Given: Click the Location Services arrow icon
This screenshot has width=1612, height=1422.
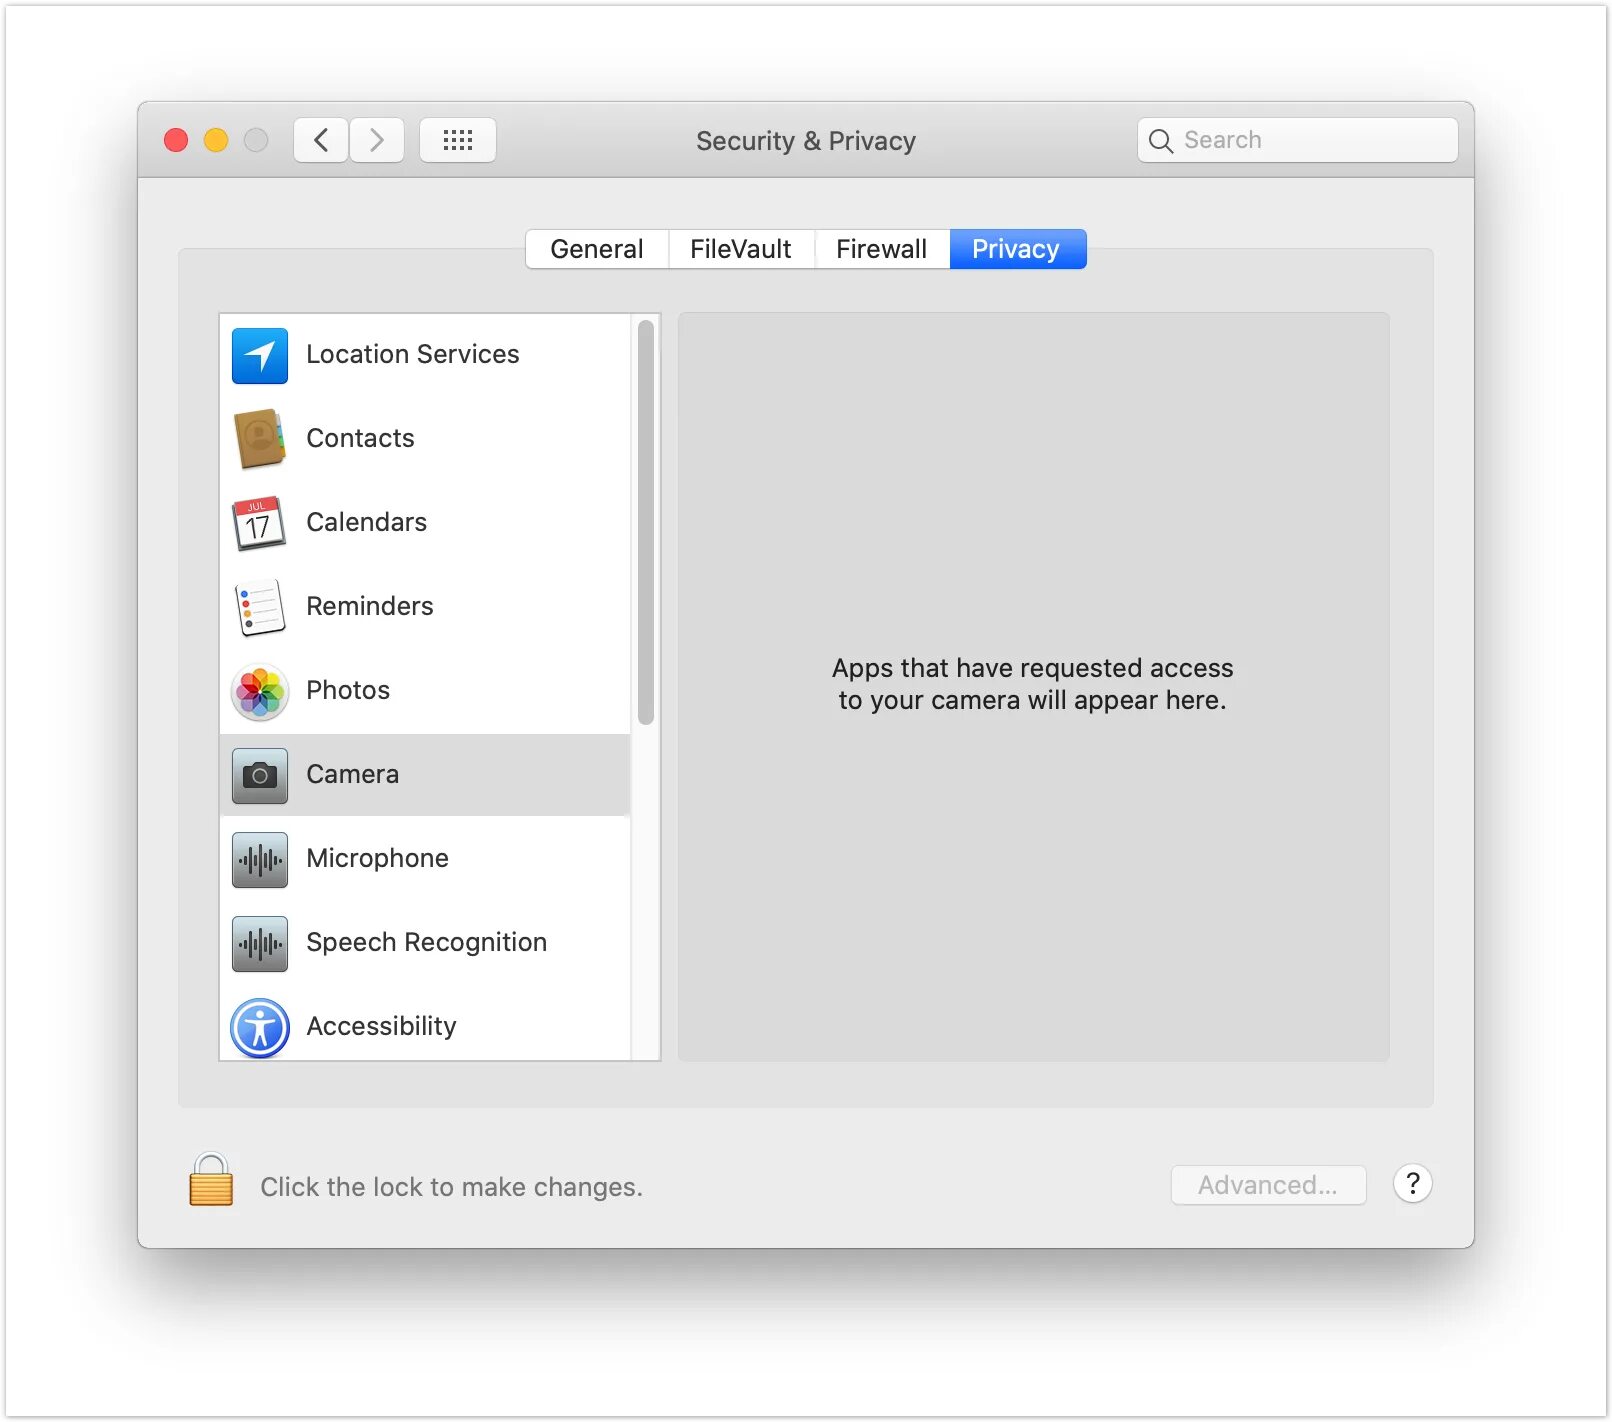Looking at the screenshot, I should tap(260, 355).
